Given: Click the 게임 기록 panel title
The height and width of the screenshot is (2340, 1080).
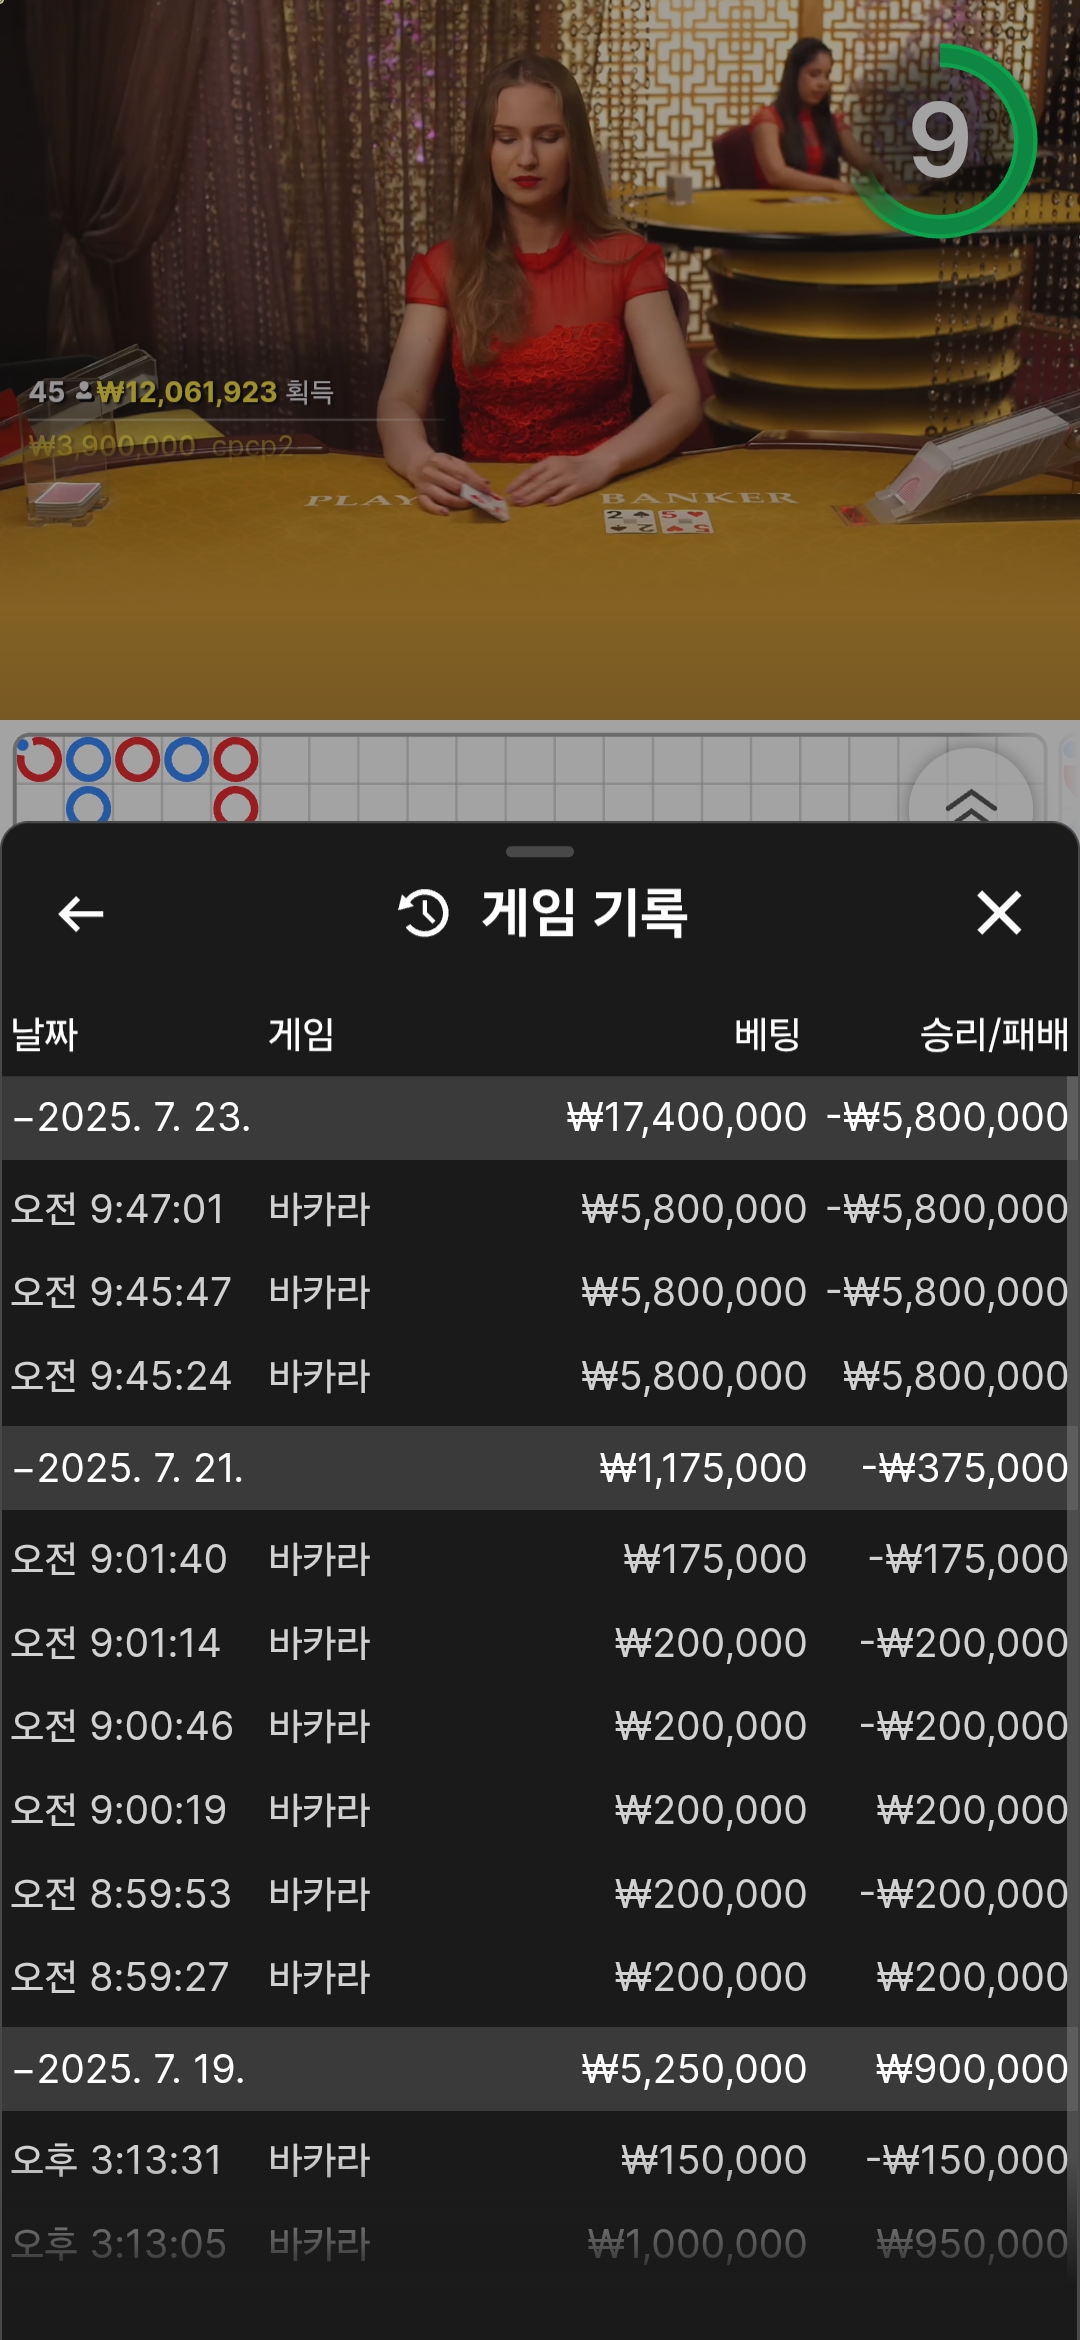Looking at the screenshot, I should click(x=585, y=913).
